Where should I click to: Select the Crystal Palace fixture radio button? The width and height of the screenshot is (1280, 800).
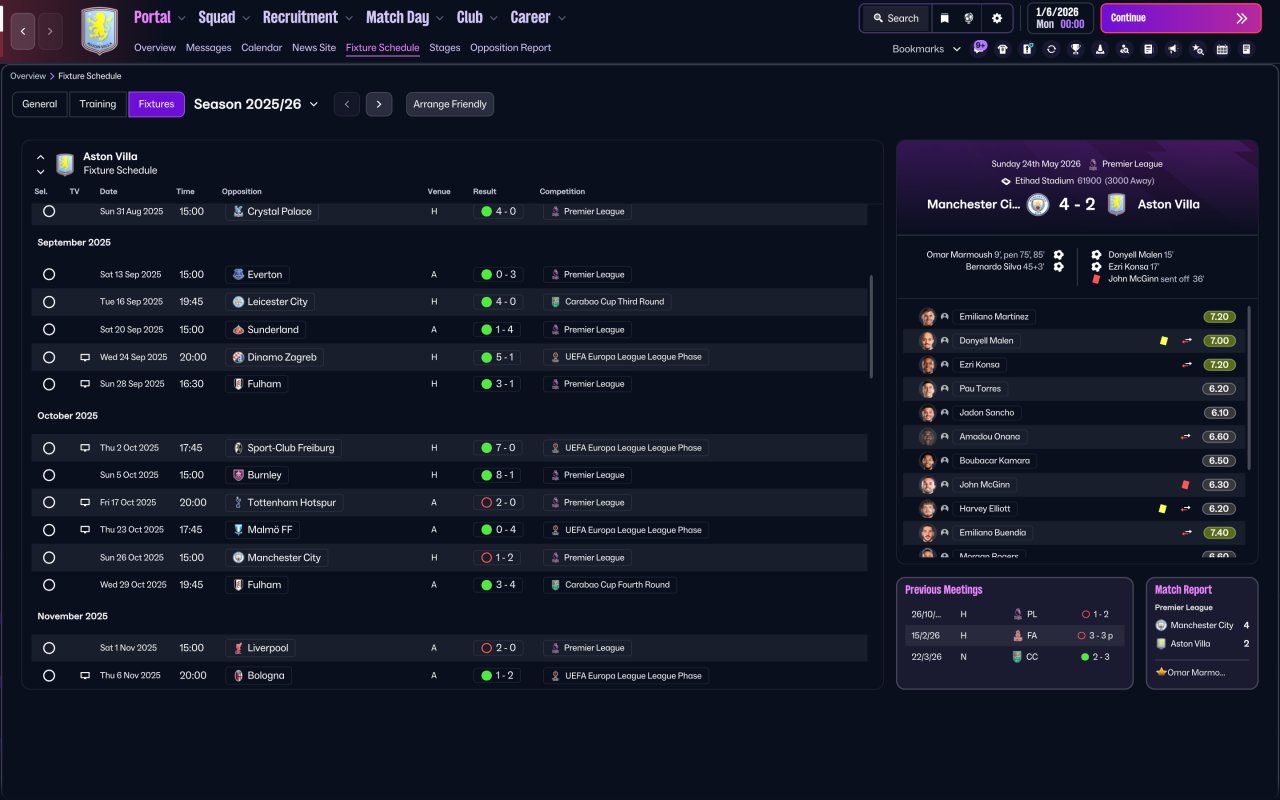(x=49, y=212)
